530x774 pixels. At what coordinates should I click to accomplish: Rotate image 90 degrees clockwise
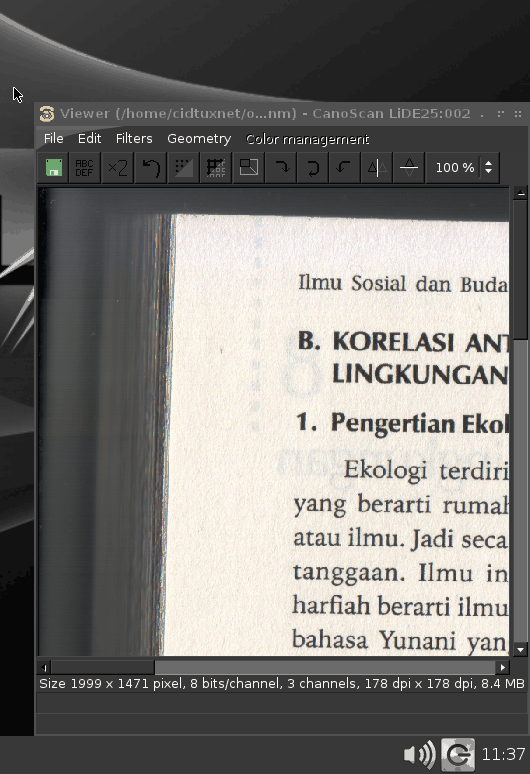281,168
